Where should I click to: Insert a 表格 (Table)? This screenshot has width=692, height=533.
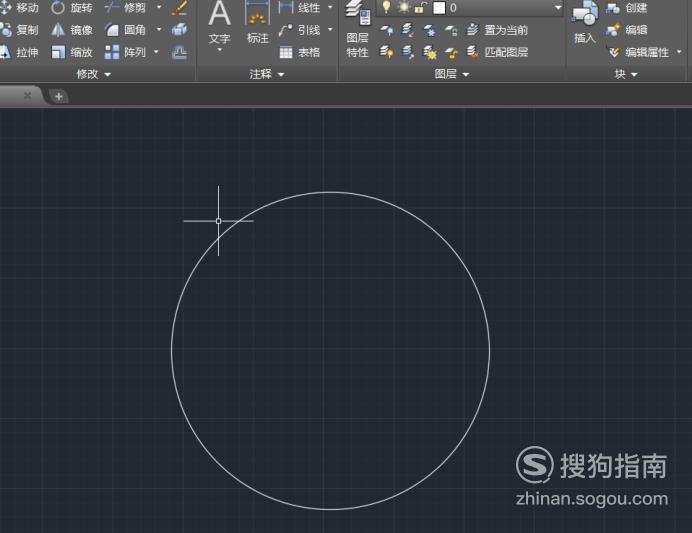300,53
